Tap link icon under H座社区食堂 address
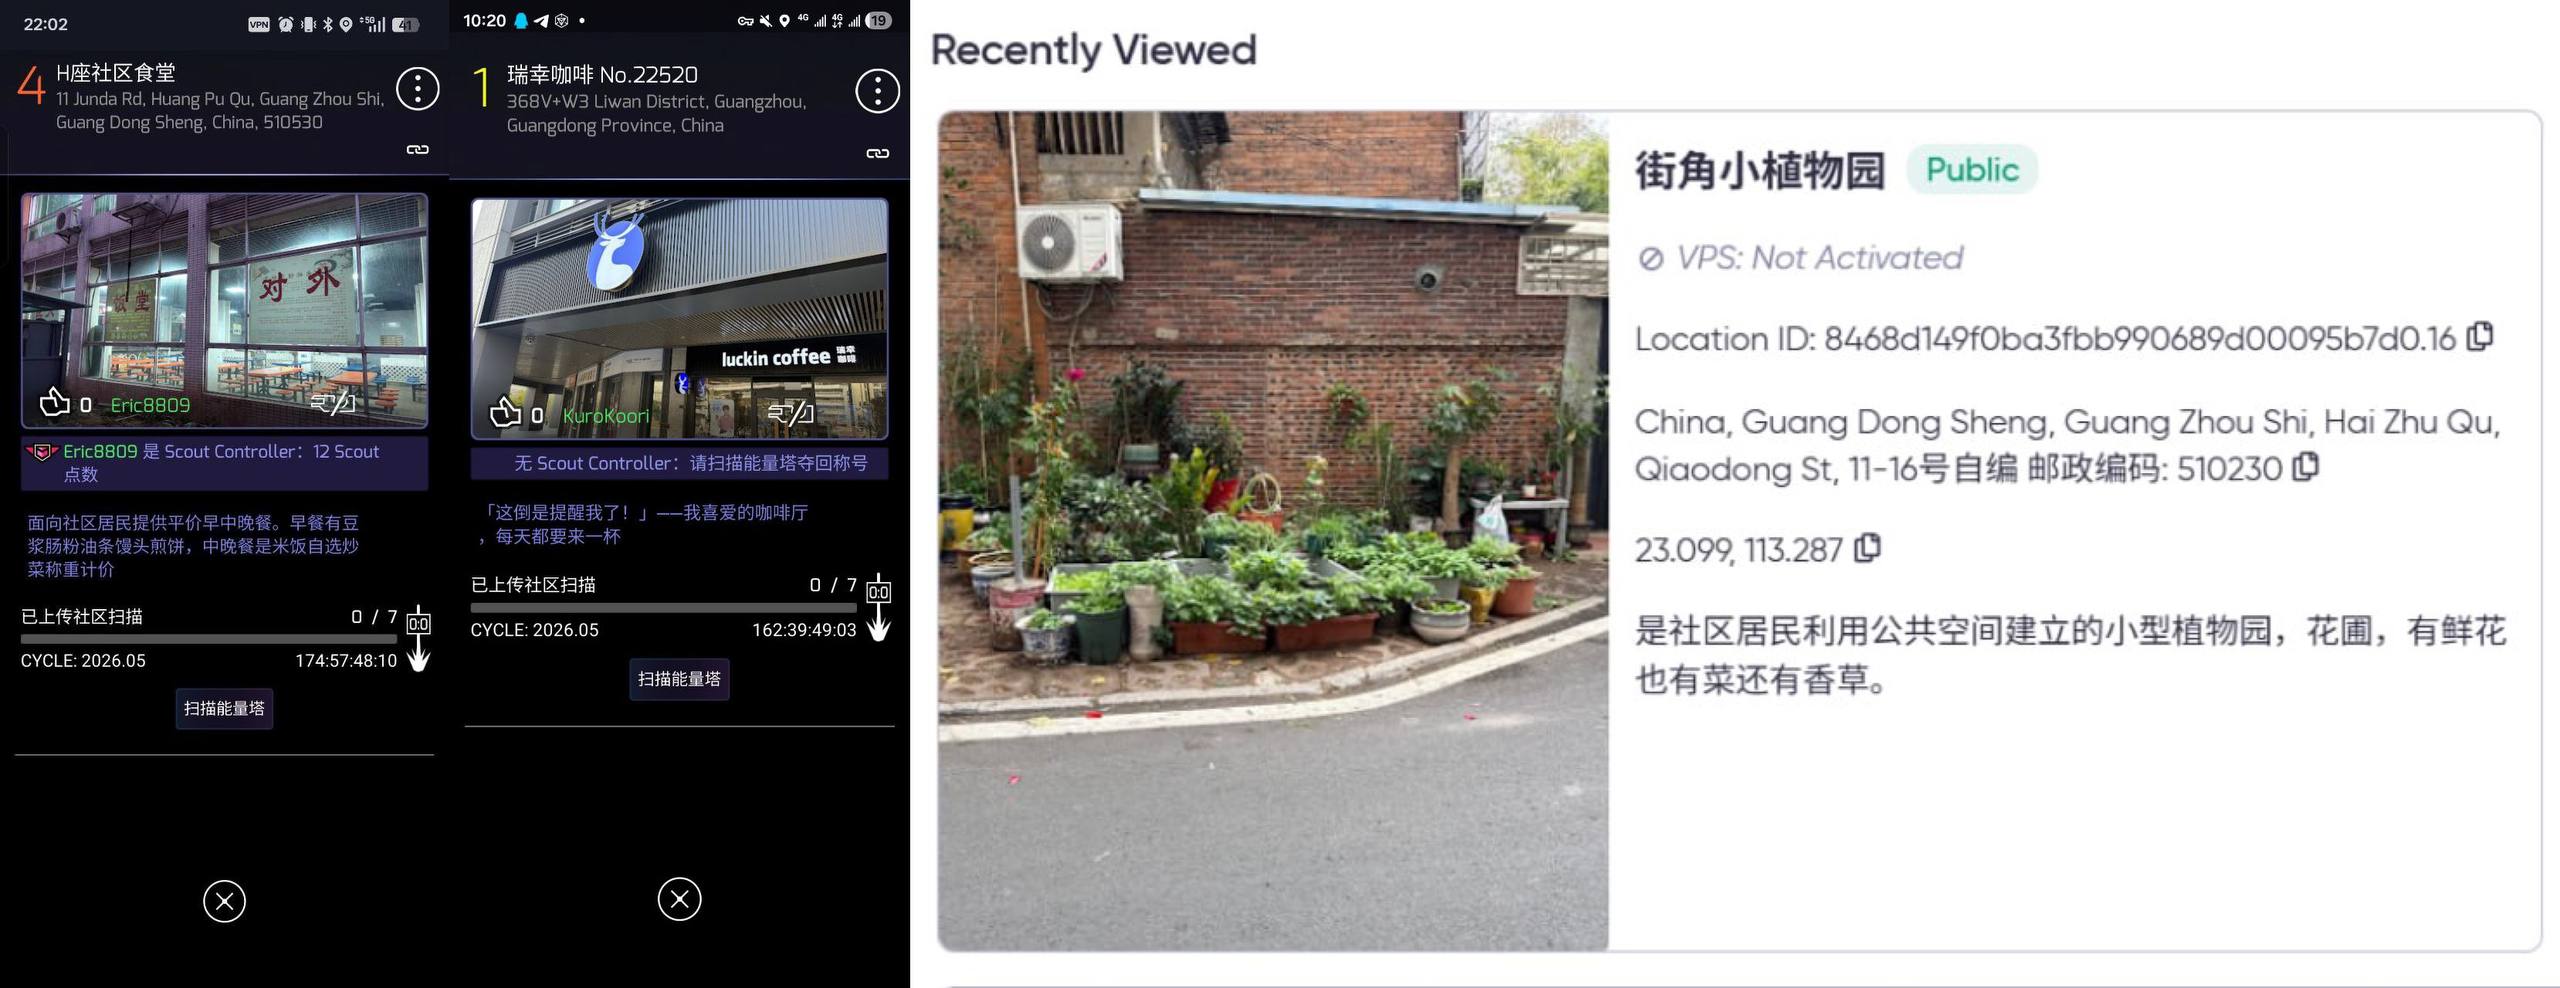2560x988 pixels. tap(418, 149)
